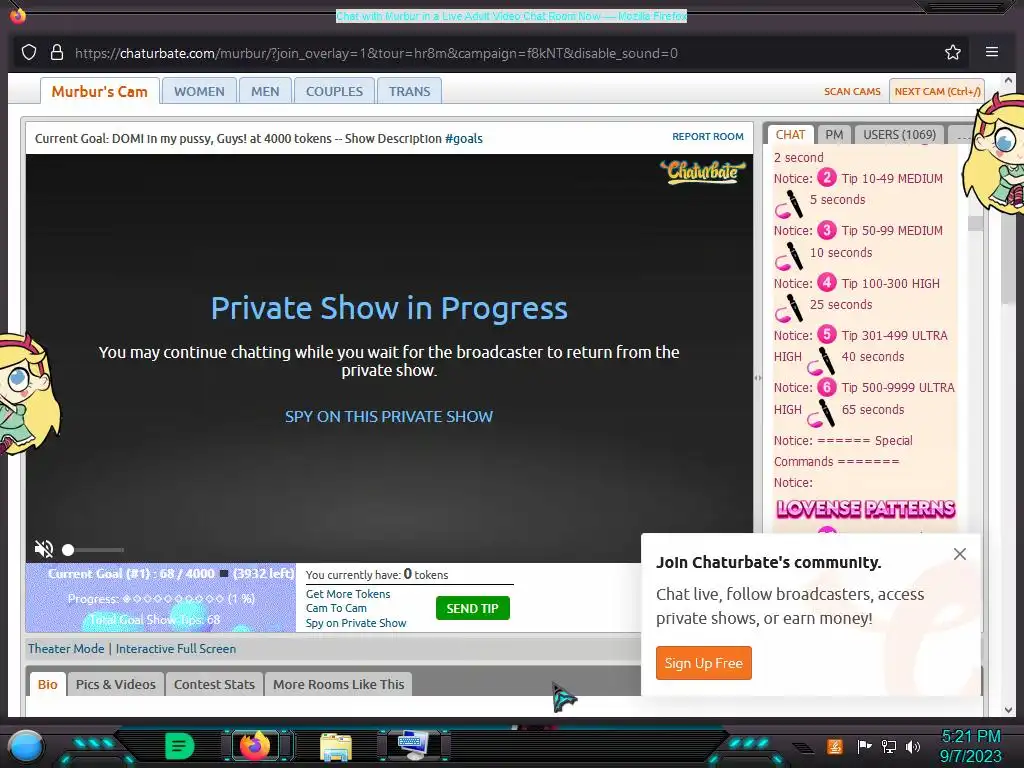1024x768 pixels.
Task: Open the green notes app on taskbar
Action: click(x=180, y=746)
